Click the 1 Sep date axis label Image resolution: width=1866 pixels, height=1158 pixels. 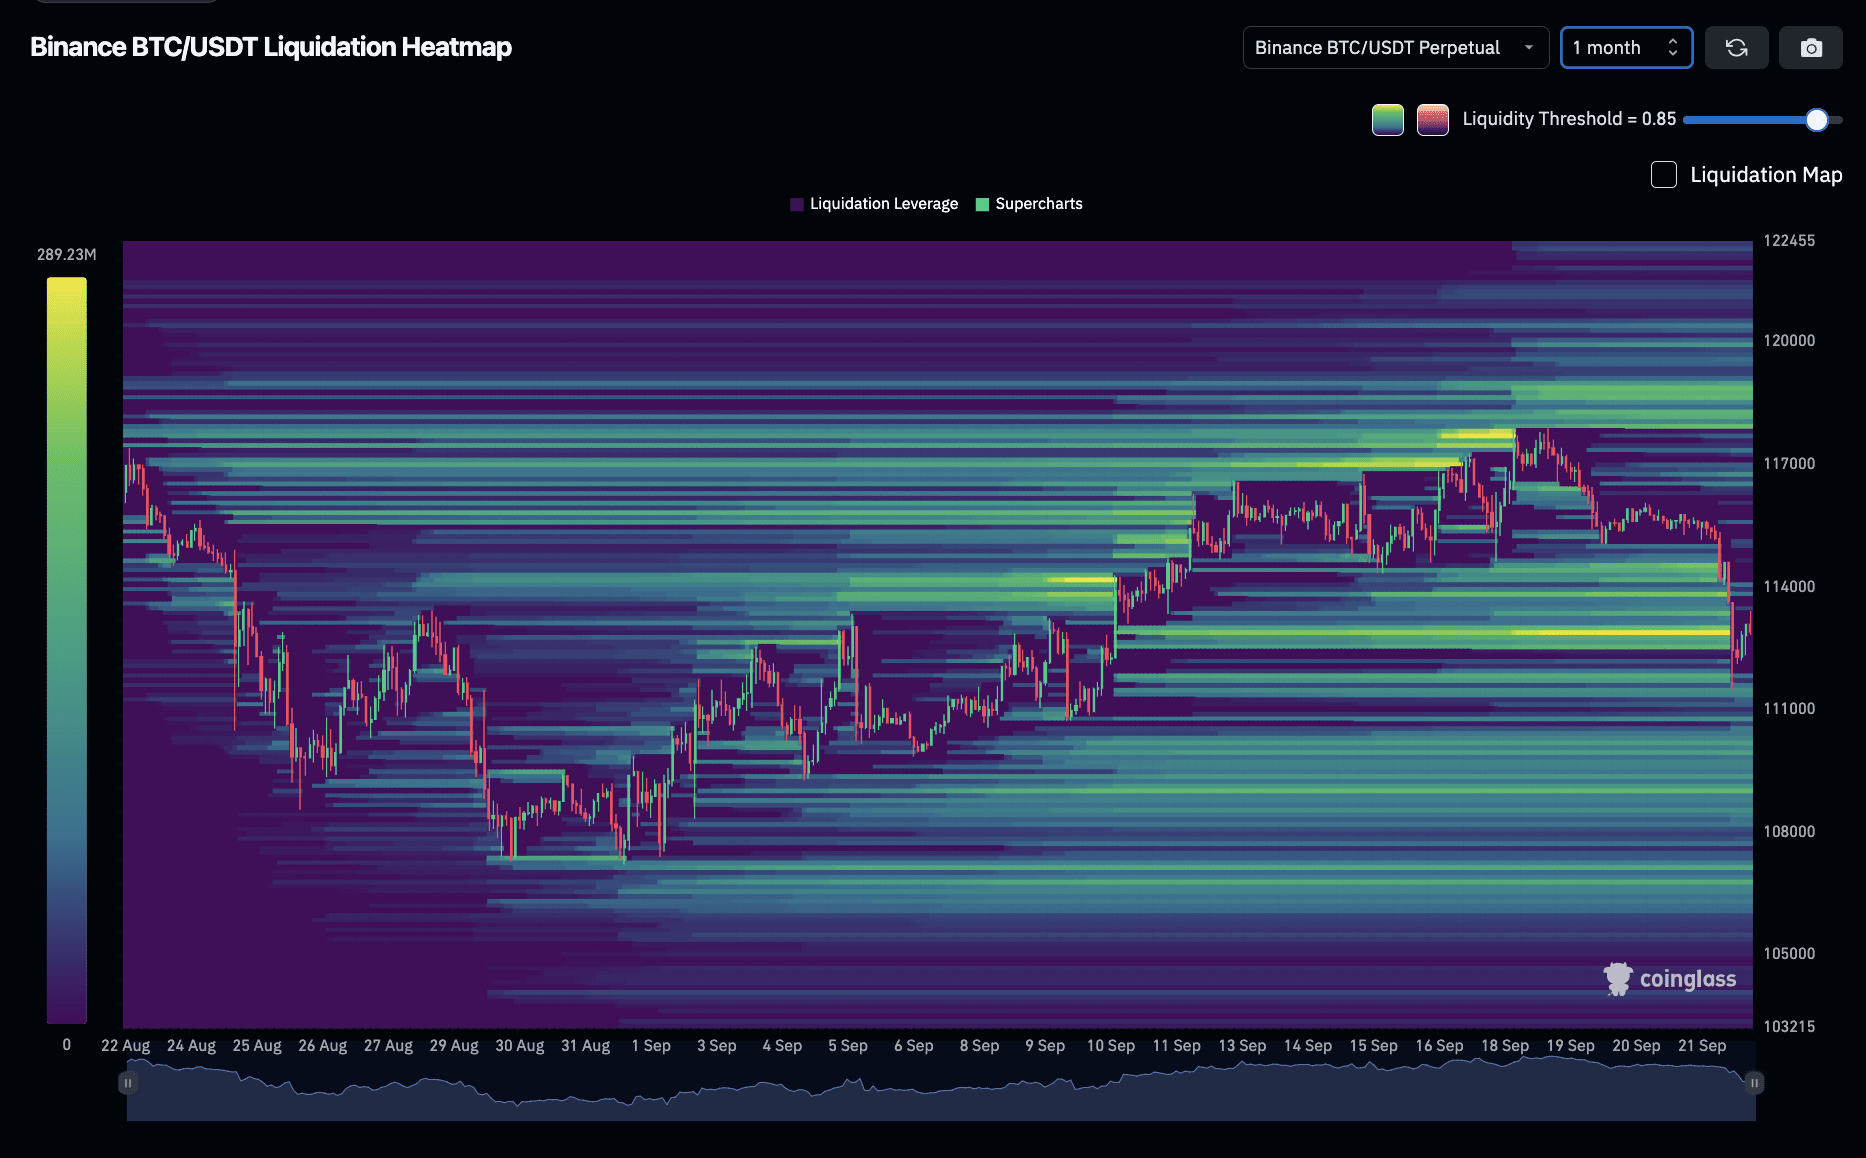pyautogui.click(x=651, y=1046)
